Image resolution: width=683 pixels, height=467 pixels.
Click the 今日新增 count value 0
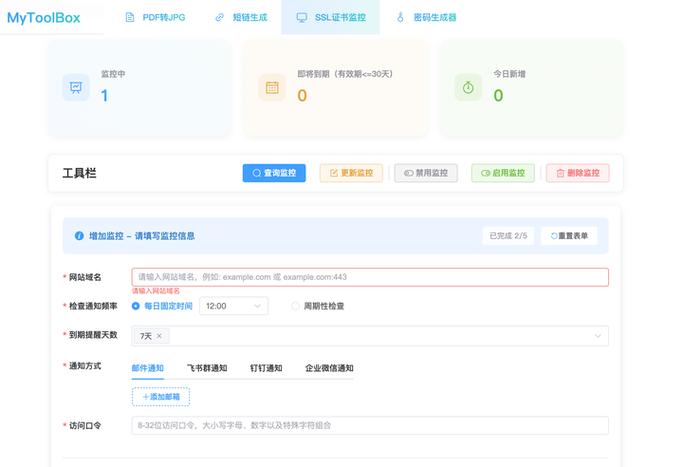(498, 95)
